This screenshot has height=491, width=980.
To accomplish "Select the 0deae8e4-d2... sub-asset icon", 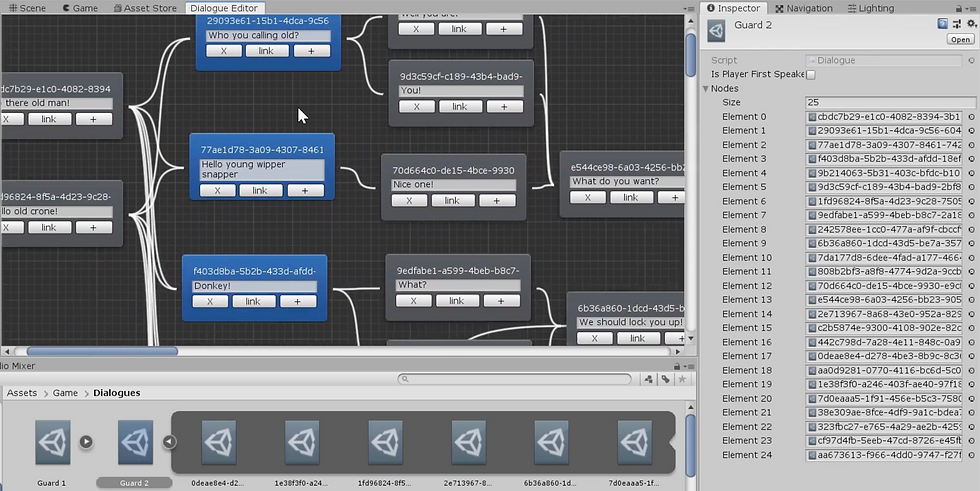I will click(219, 442).
